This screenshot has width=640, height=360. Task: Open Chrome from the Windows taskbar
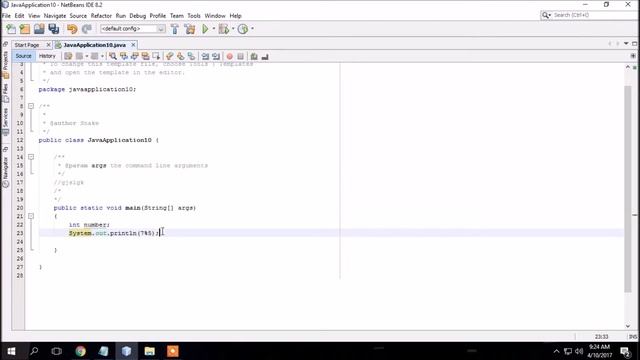tap(80, 351)
